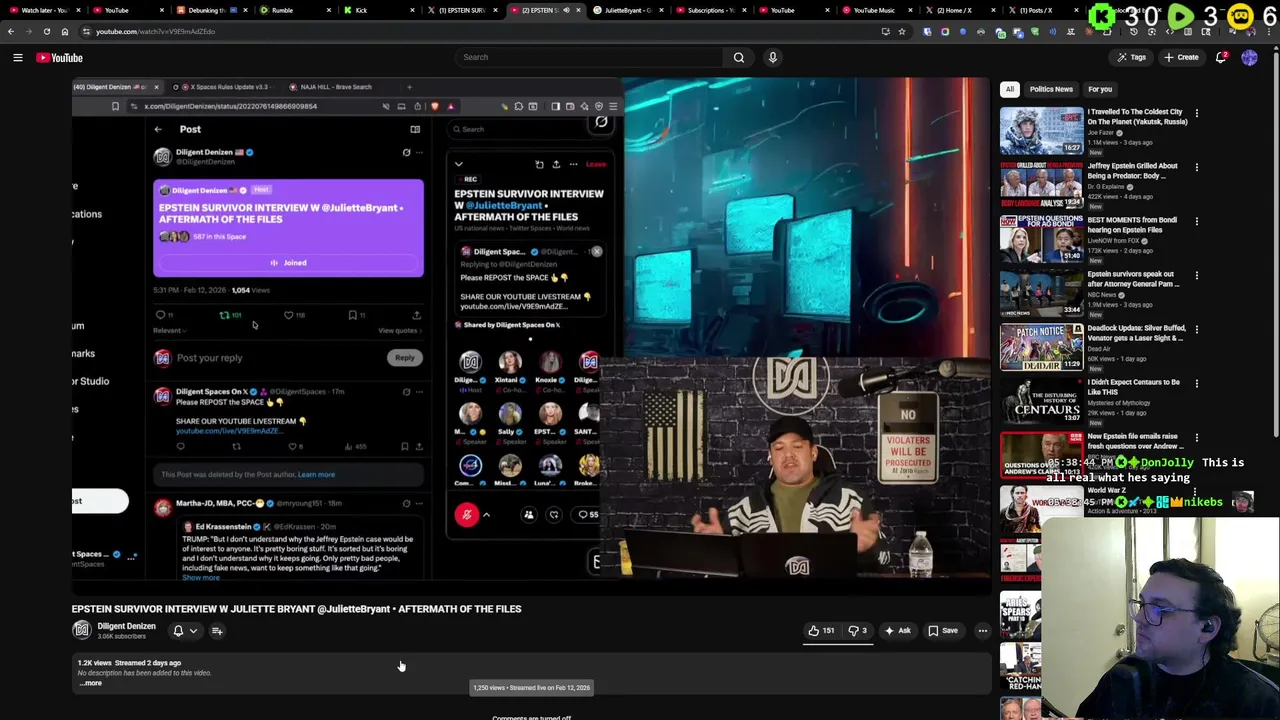Start voice search with the microphone icon
The image size is (1280, 720).
(772, 57)
